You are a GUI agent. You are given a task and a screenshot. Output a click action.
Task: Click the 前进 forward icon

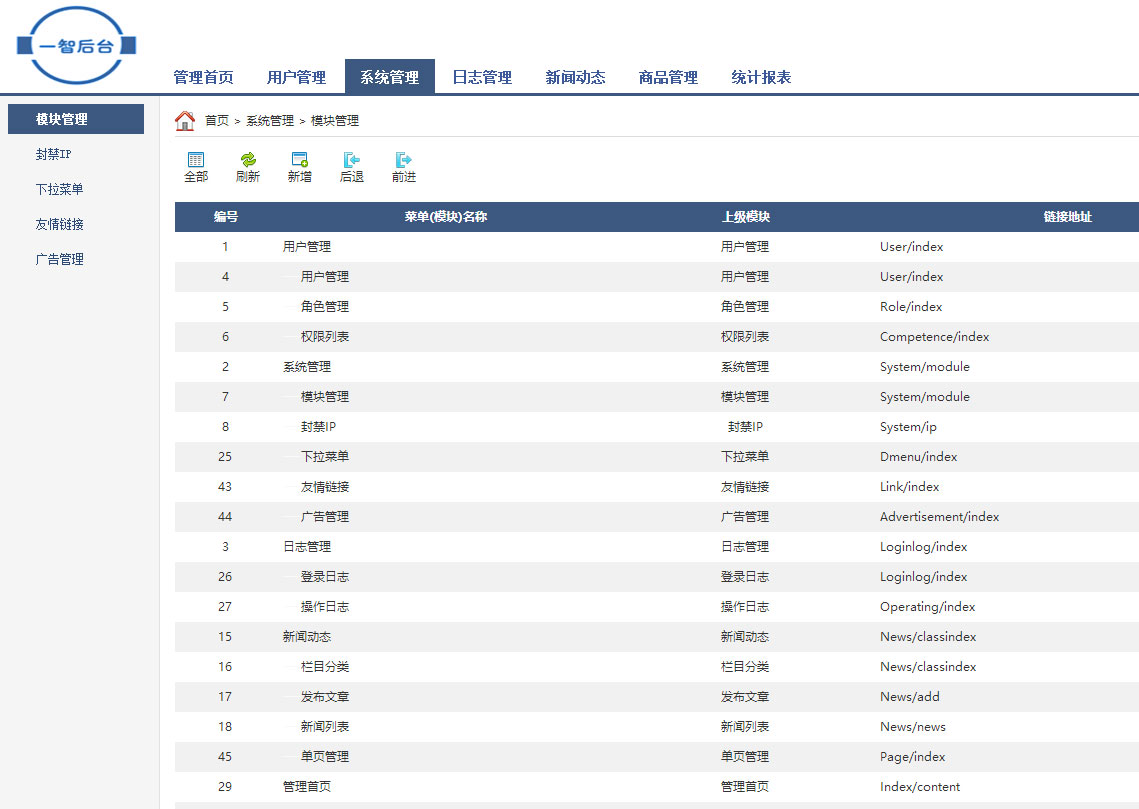pos(403,160)
